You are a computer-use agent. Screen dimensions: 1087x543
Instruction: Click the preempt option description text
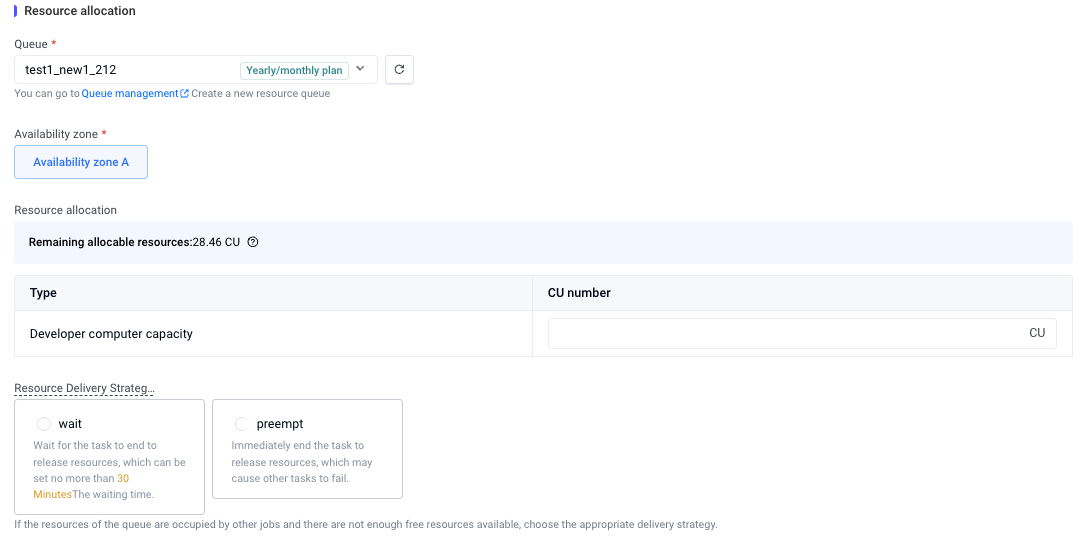click(x=302, y=462)
